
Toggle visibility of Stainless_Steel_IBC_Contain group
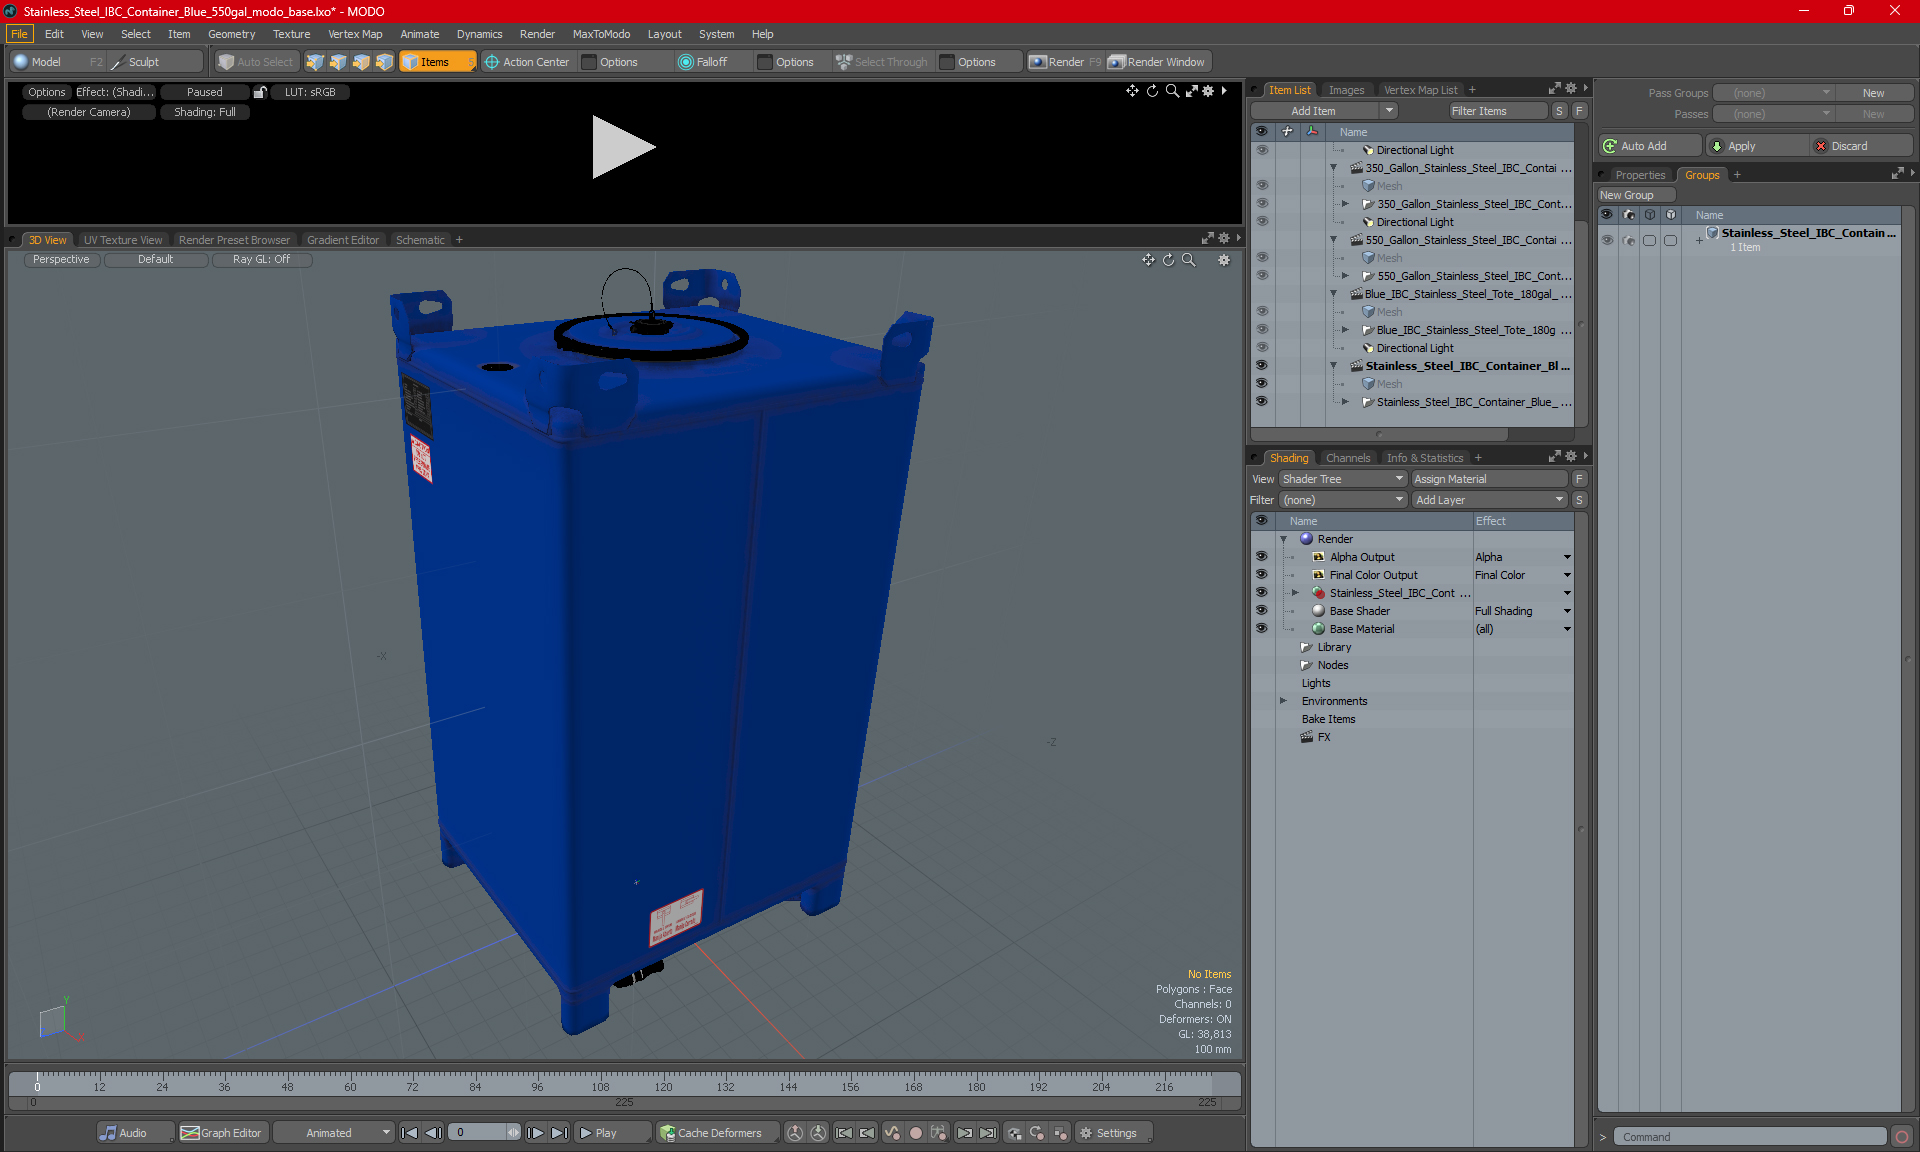point(1607,240)
